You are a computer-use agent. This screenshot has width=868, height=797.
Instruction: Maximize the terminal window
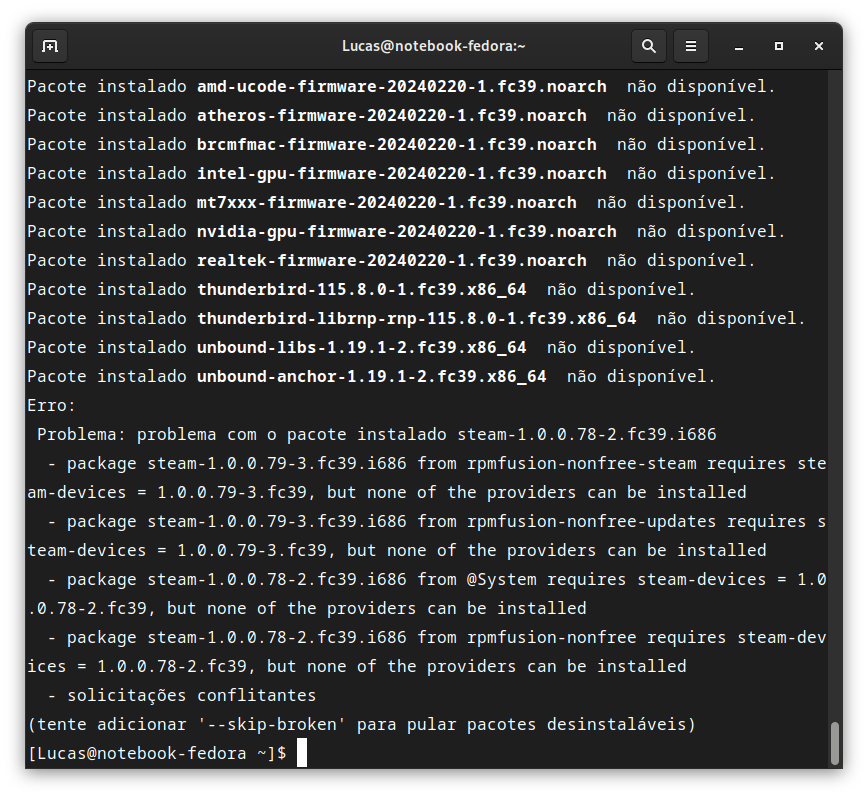pyautogui.click(x=779, y=46)
